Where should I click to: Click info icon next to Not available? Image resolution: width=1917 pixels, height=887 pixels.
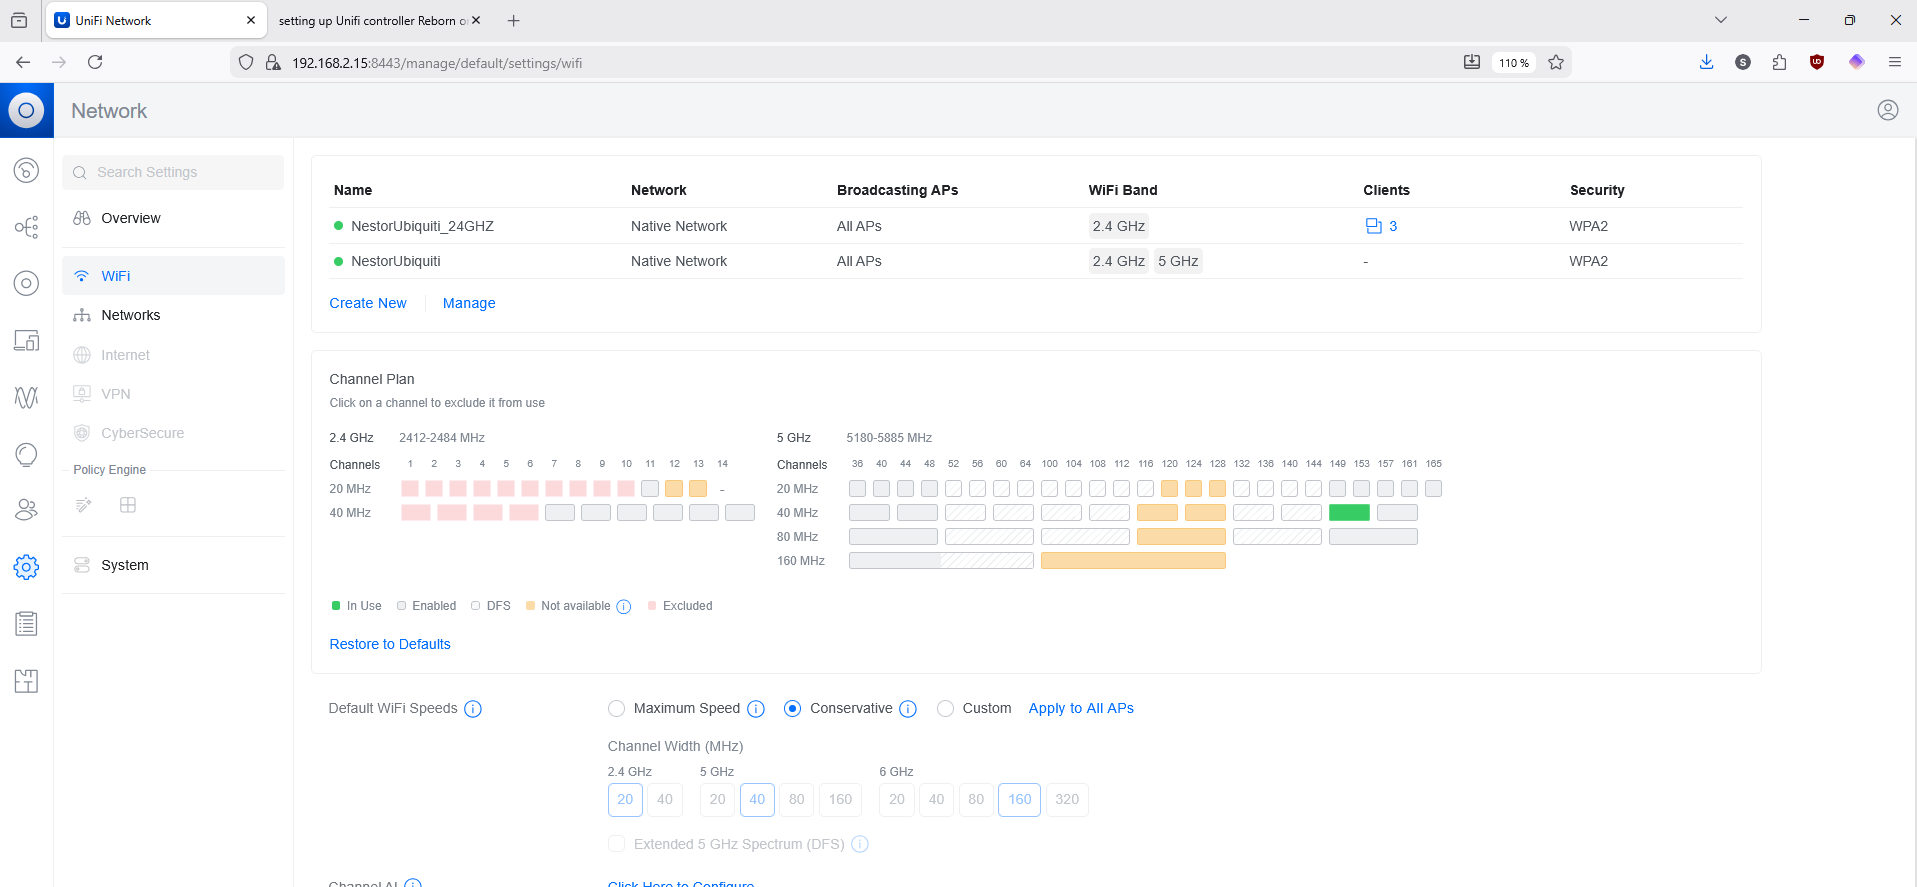(624, 607)
